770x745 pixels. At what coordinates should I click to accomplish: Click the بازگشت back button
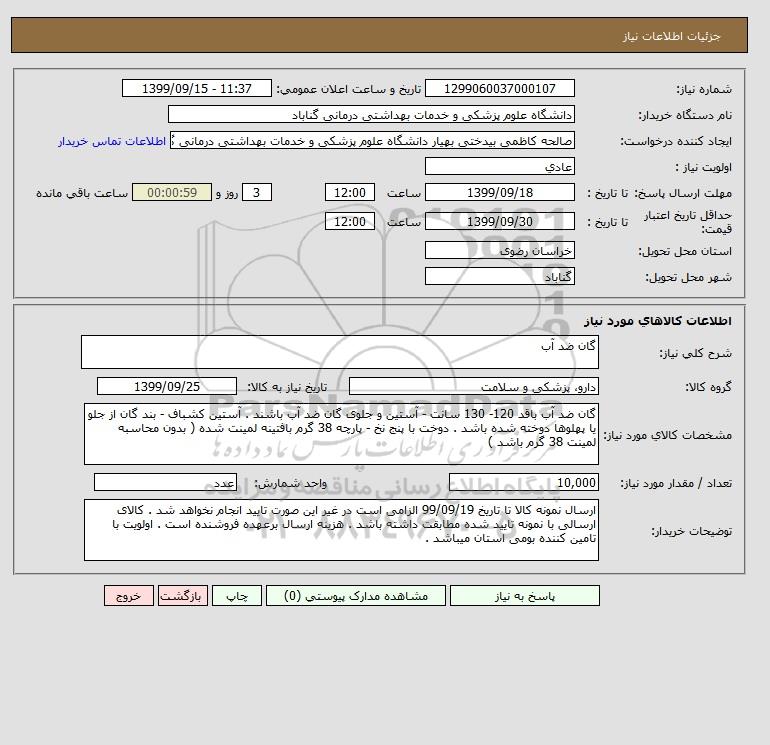click(x=183, y=596)
